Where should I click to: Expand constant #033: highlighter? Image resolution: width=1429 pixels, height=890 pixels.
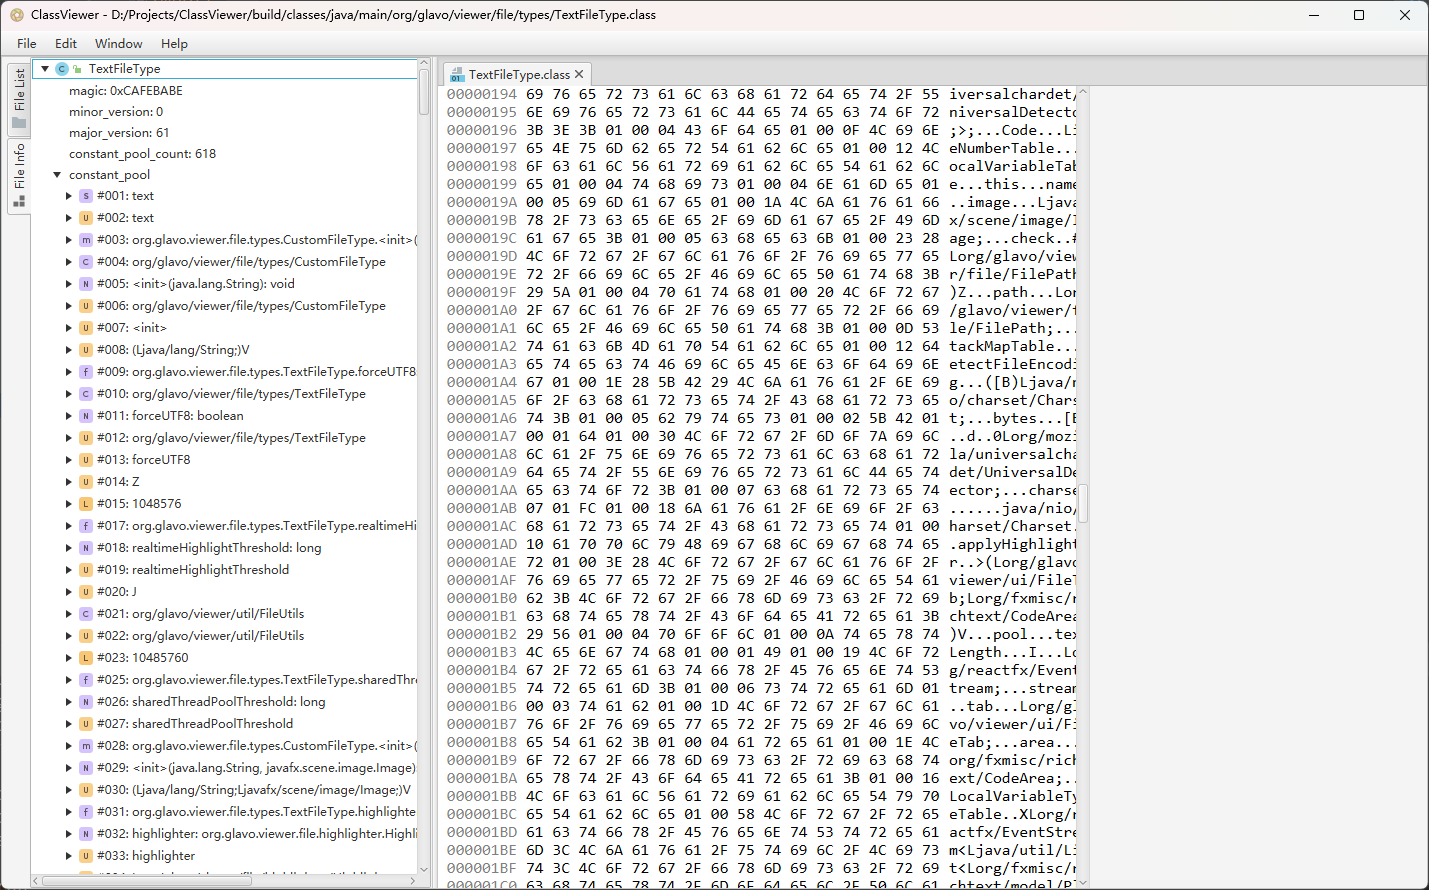(x=69, y=856)
